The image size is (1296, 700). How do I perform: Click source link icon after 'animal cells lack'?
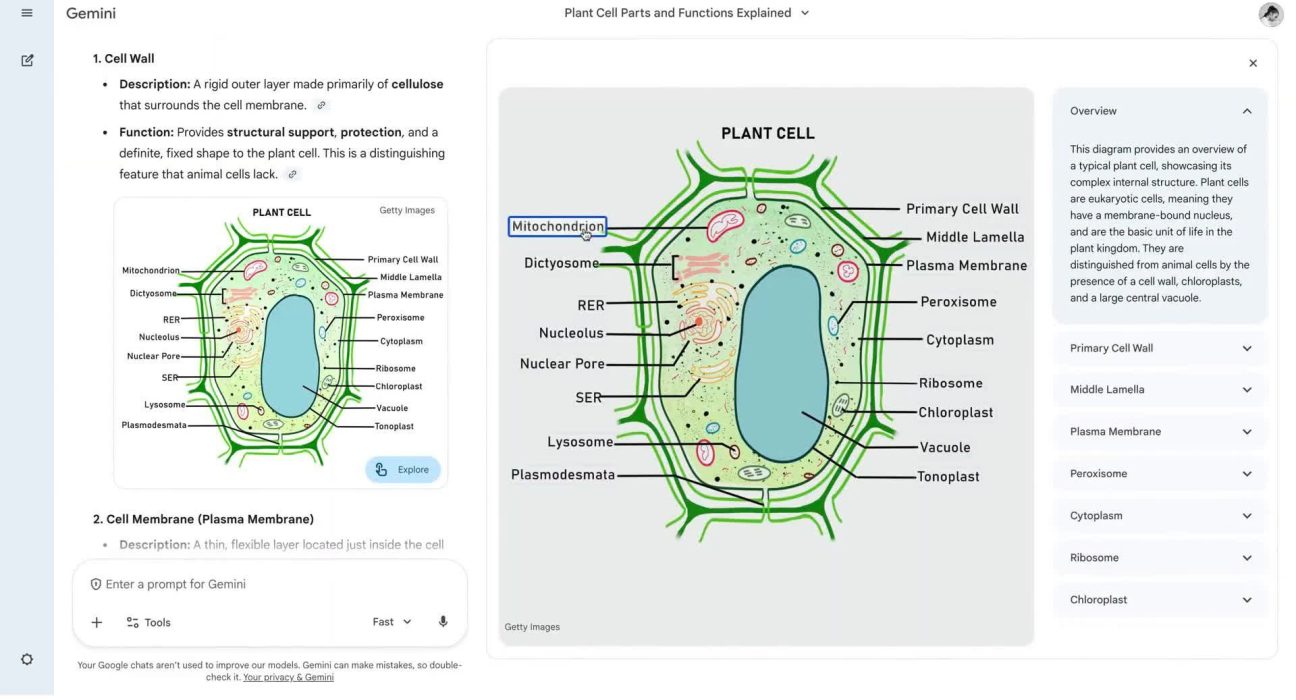(292, 174)
